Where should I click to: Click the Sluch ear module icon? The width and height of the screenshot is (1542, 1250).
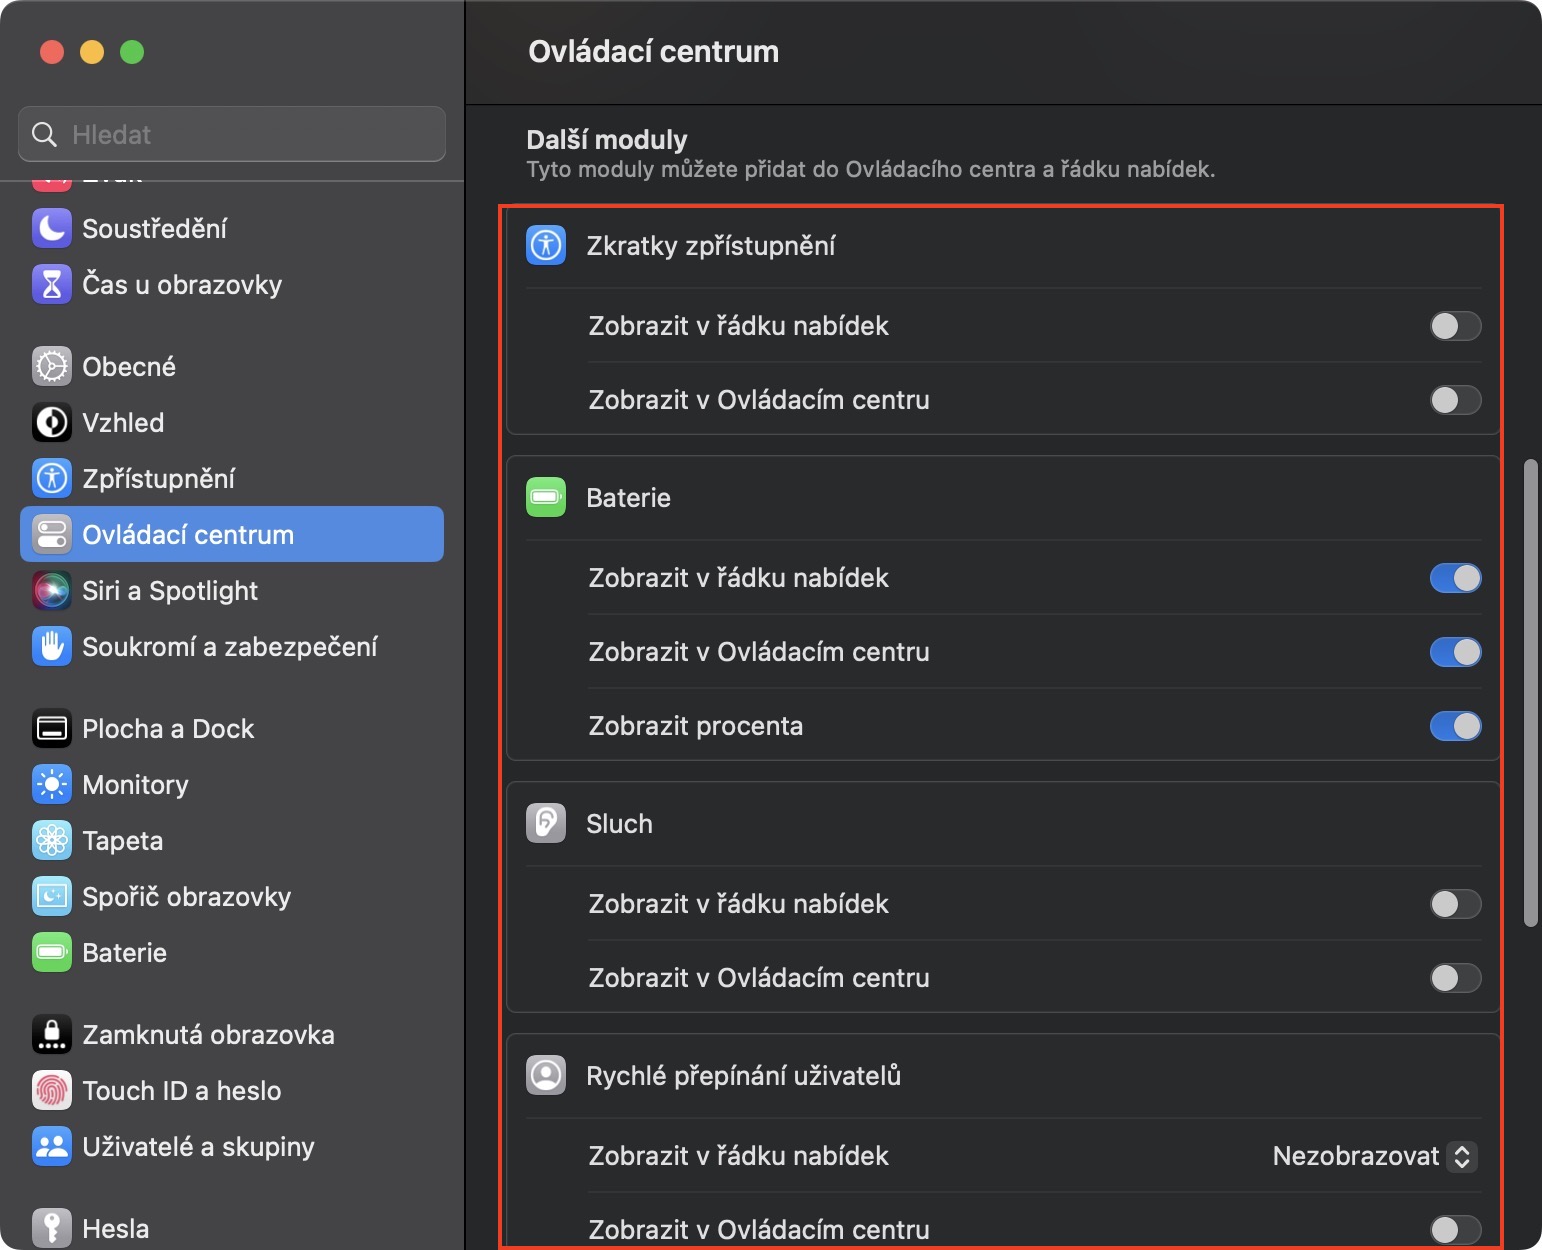coord(546,823)
